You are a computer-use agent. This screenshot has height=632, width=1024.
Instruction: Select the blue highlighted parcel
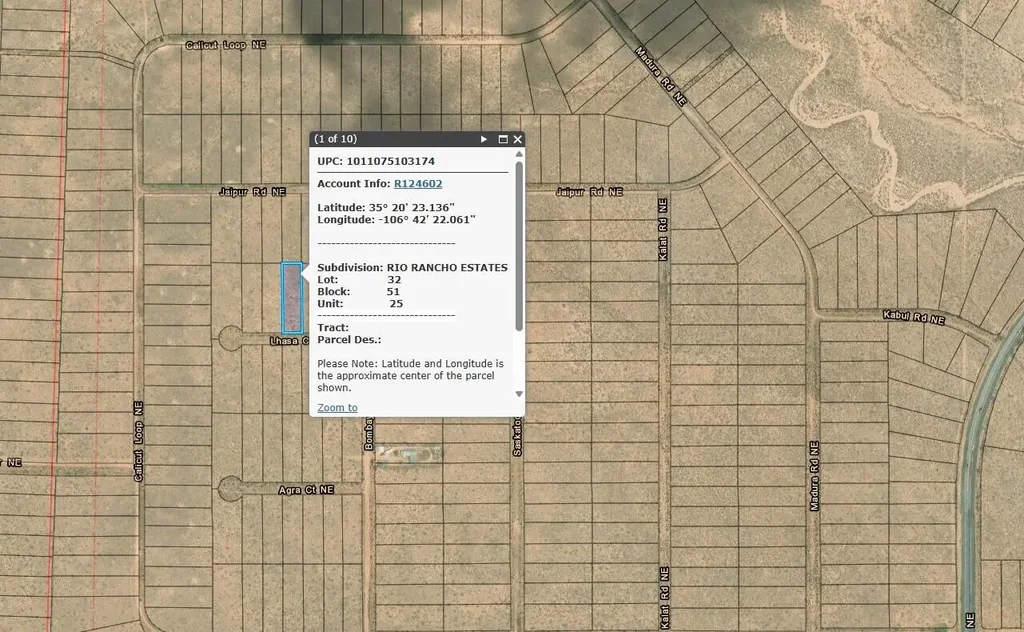click(292, 298)
